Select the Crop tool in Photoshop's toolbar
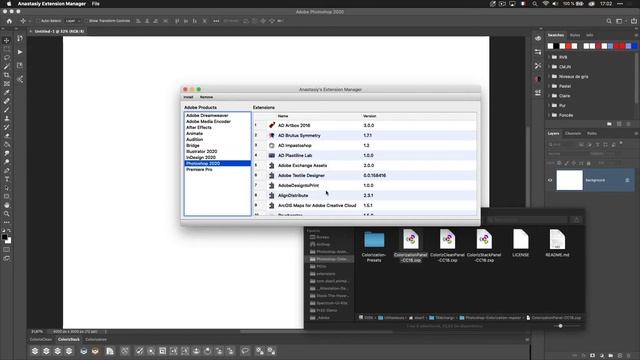Screen dimensions: 640x360 coord(7,75)
